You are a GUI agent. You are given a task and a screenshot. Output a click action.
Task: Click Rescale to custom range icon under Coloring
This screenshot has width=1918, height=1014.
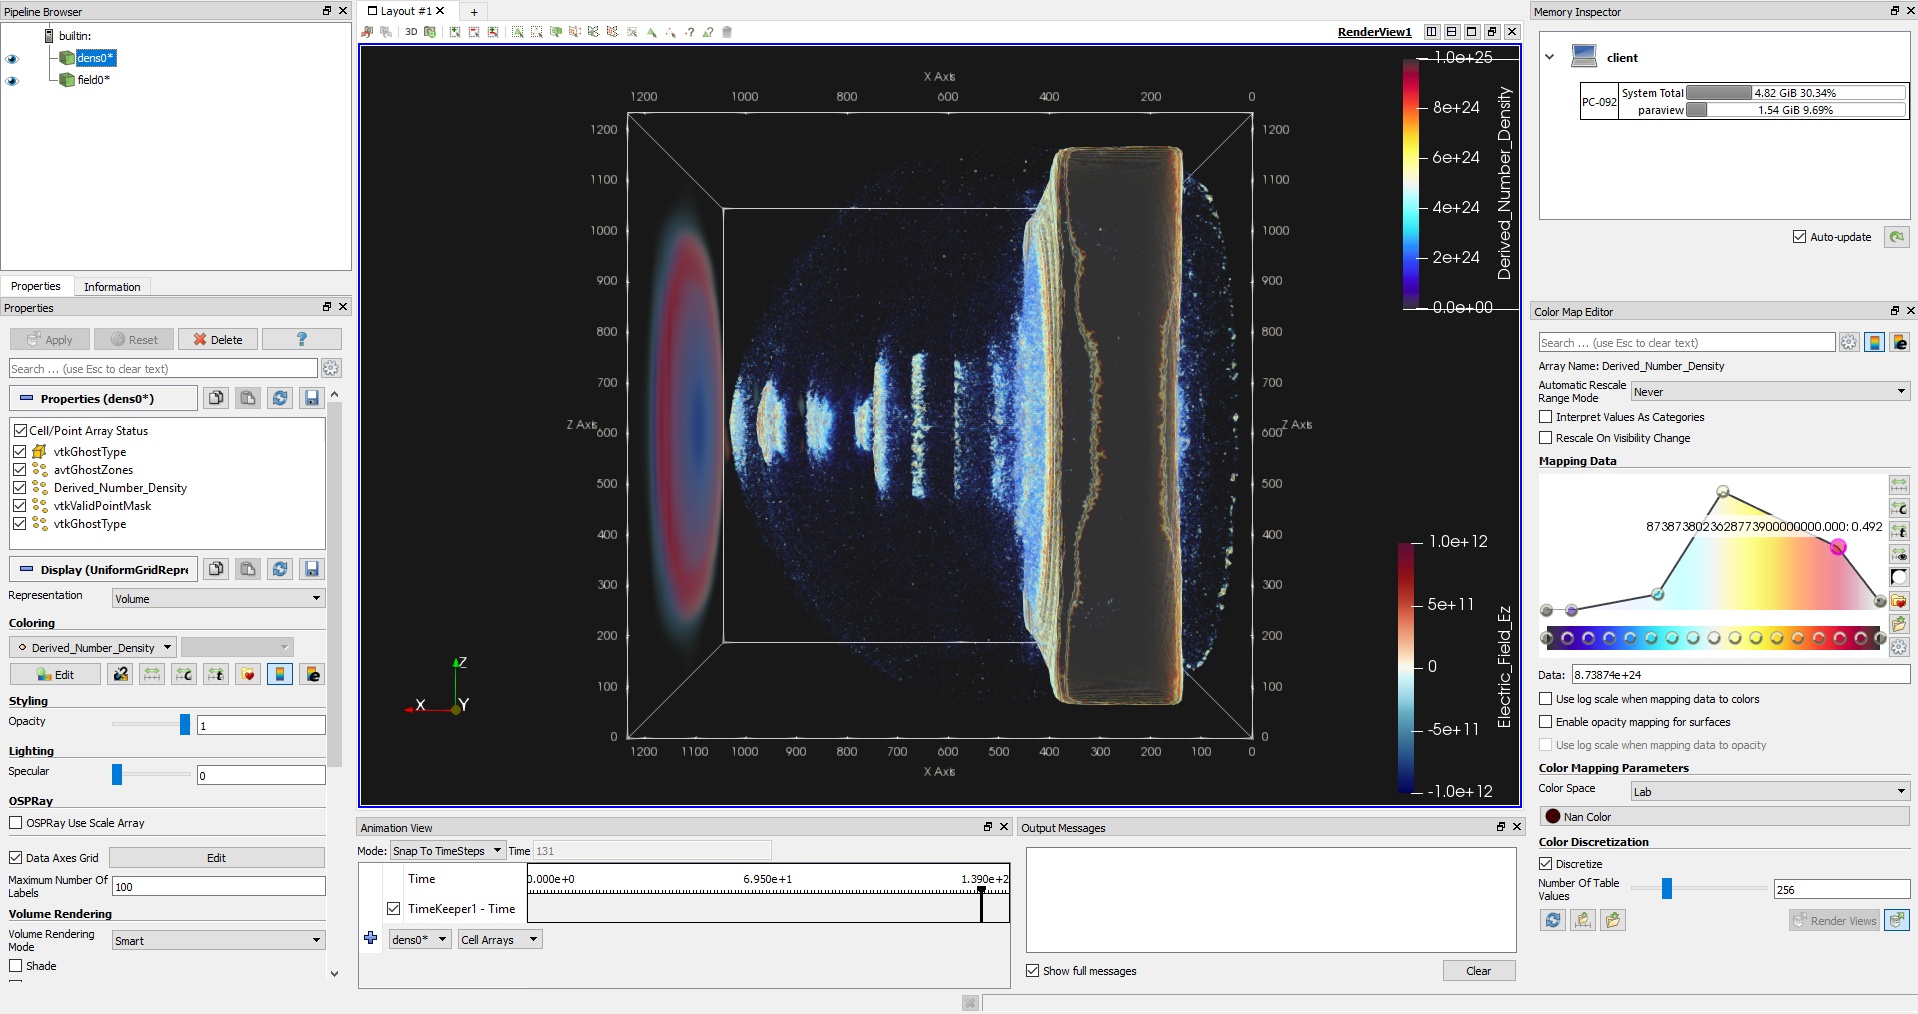click(184, 674)
